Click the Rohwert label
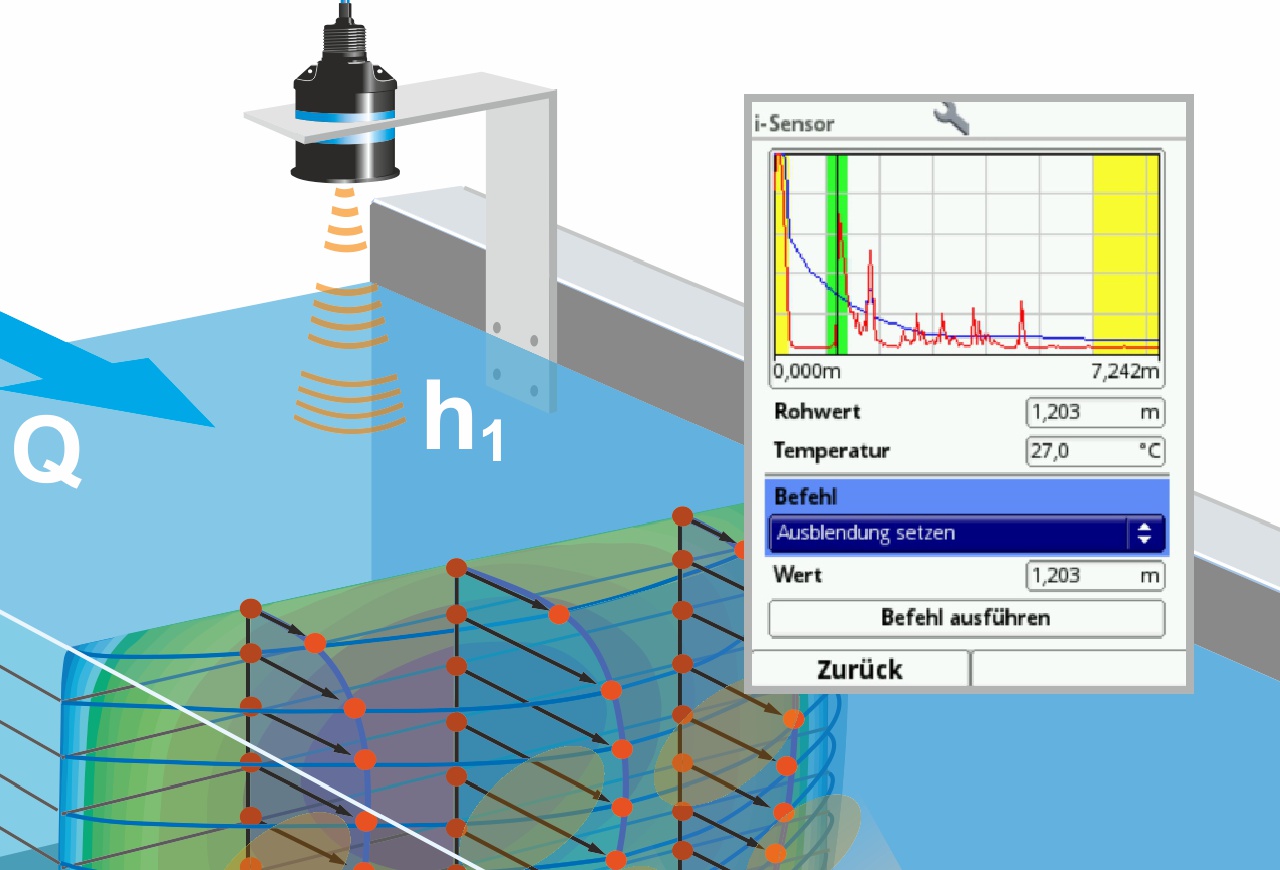The height and width of the screenshot is (870, 1280). click(817, 411)
